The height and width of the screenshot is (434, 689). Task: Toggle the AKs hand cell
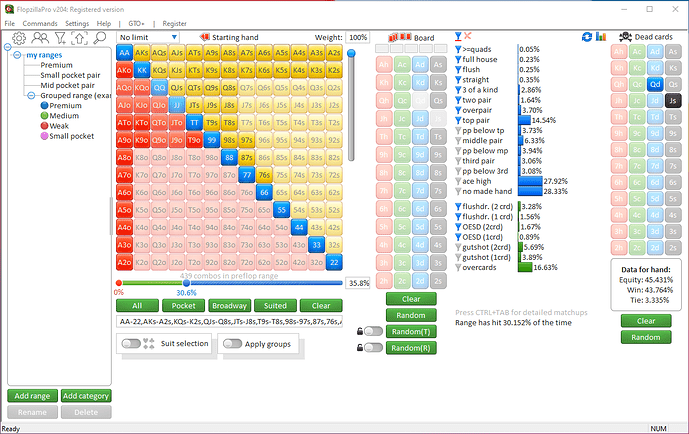click(x=142, y=53)
